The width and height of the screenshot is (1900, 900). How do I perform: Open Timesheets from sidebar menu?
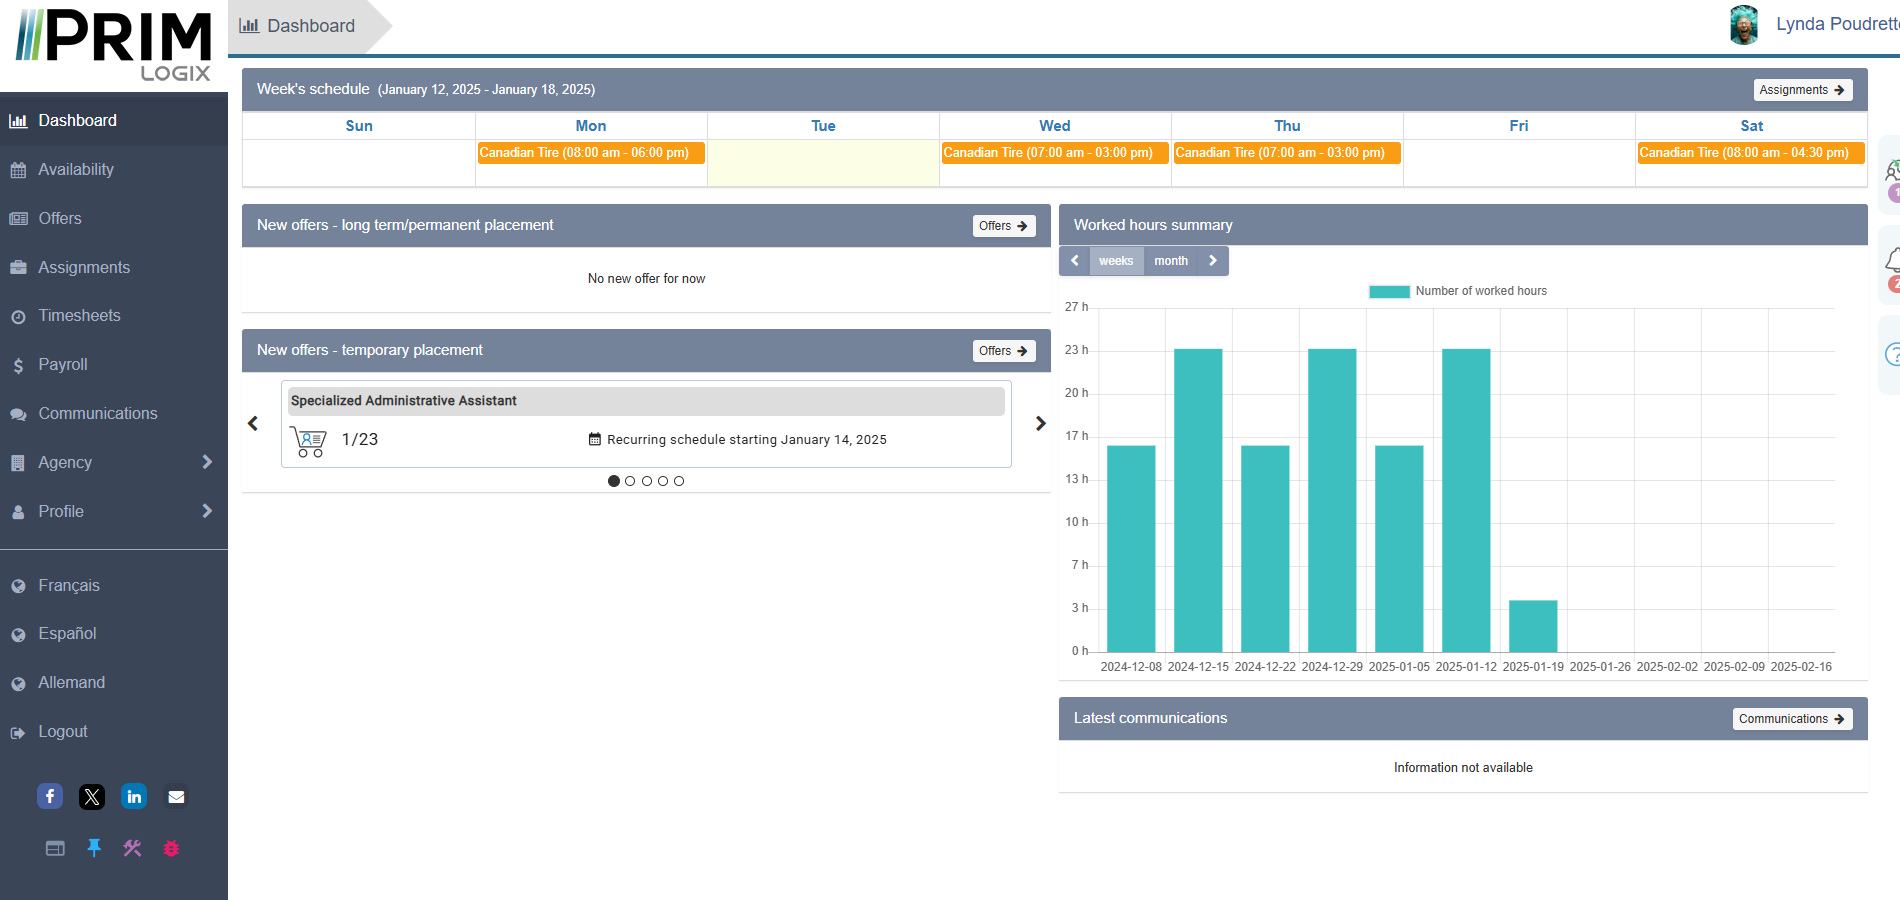(79, 316)
